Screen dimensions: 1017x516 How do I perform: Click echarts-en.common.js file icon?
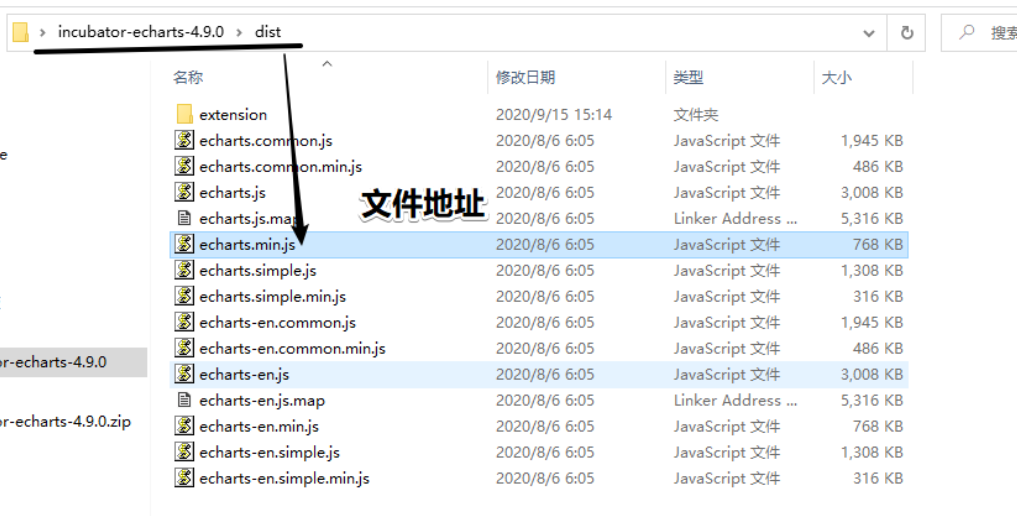point(184,322)
